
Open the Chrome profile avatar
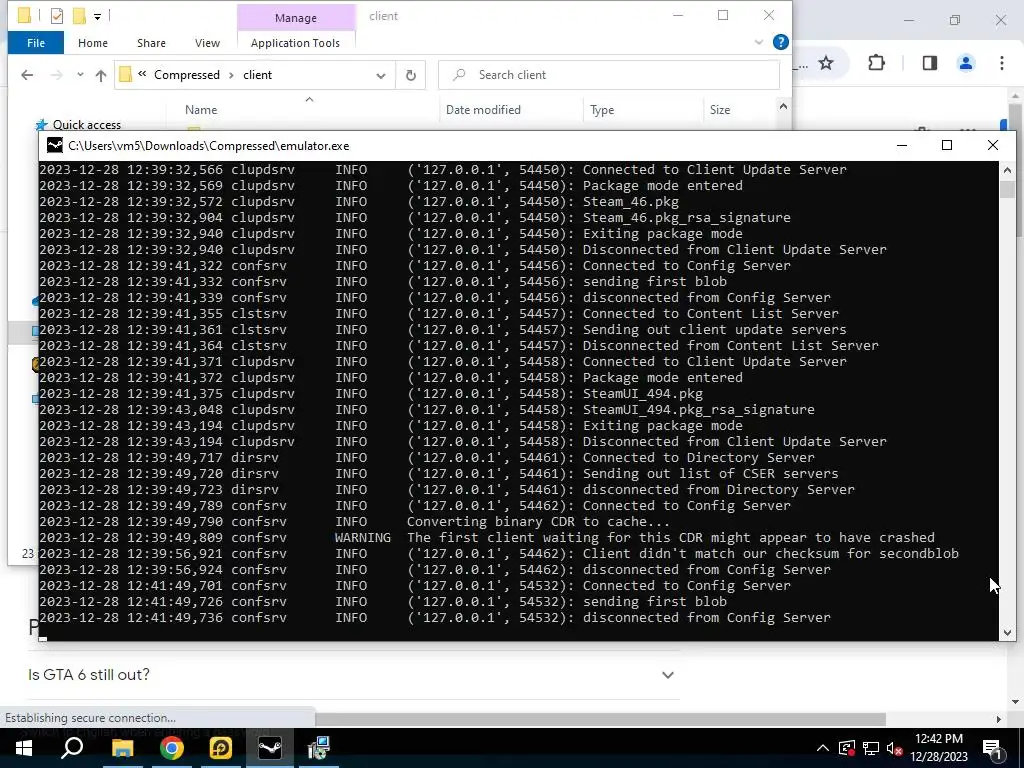(965, 63)
